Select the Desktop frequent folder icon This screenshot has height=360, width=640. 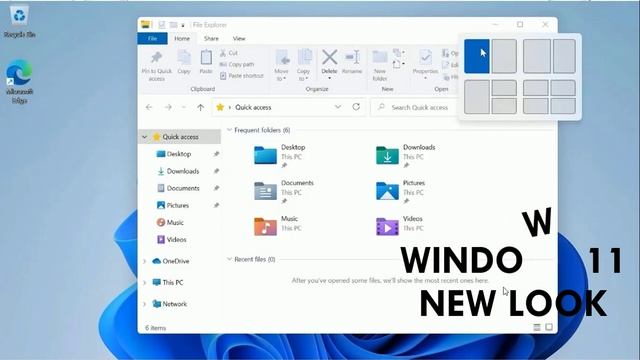pyautogui.click(x=265, y=155)
